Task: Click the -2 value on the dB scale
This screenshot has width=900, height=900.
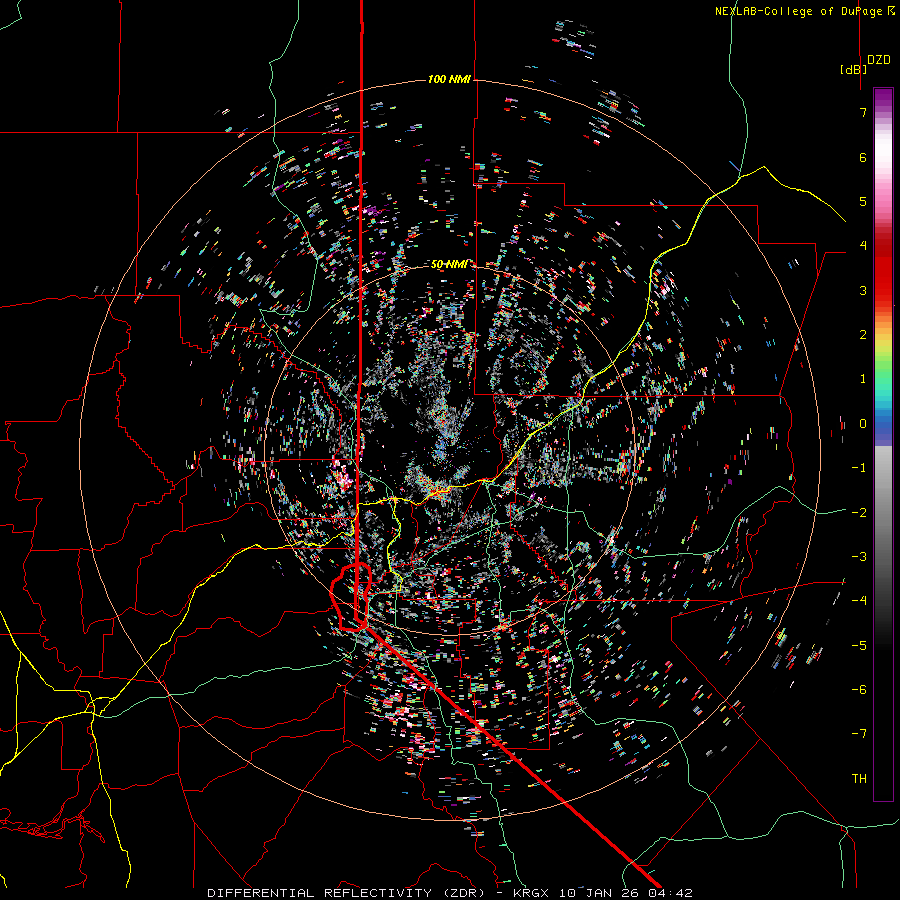Action: pyautogui.click(x=859, y=513)
